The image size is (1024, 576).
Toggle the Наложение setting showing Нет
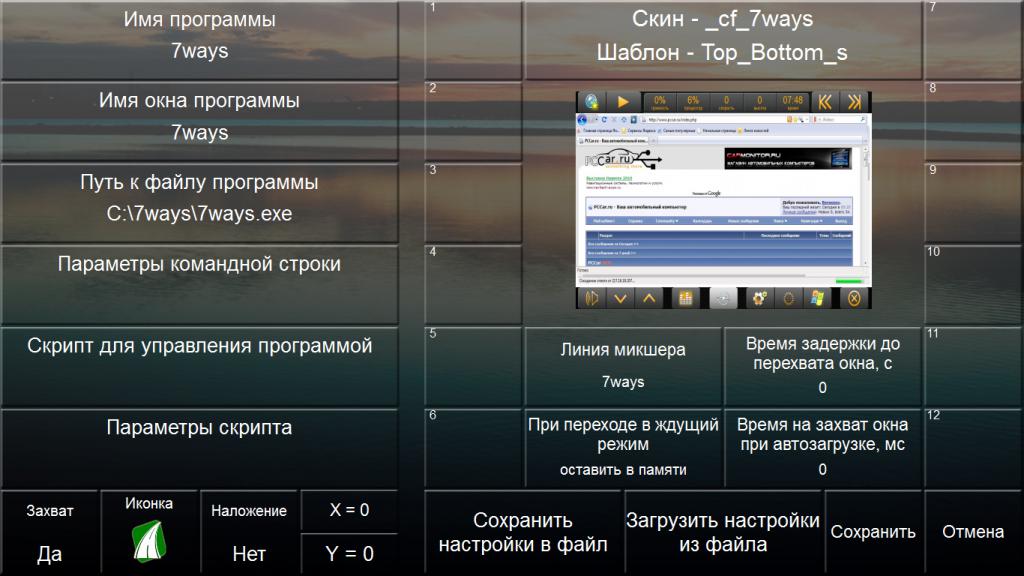click(249, 532)
